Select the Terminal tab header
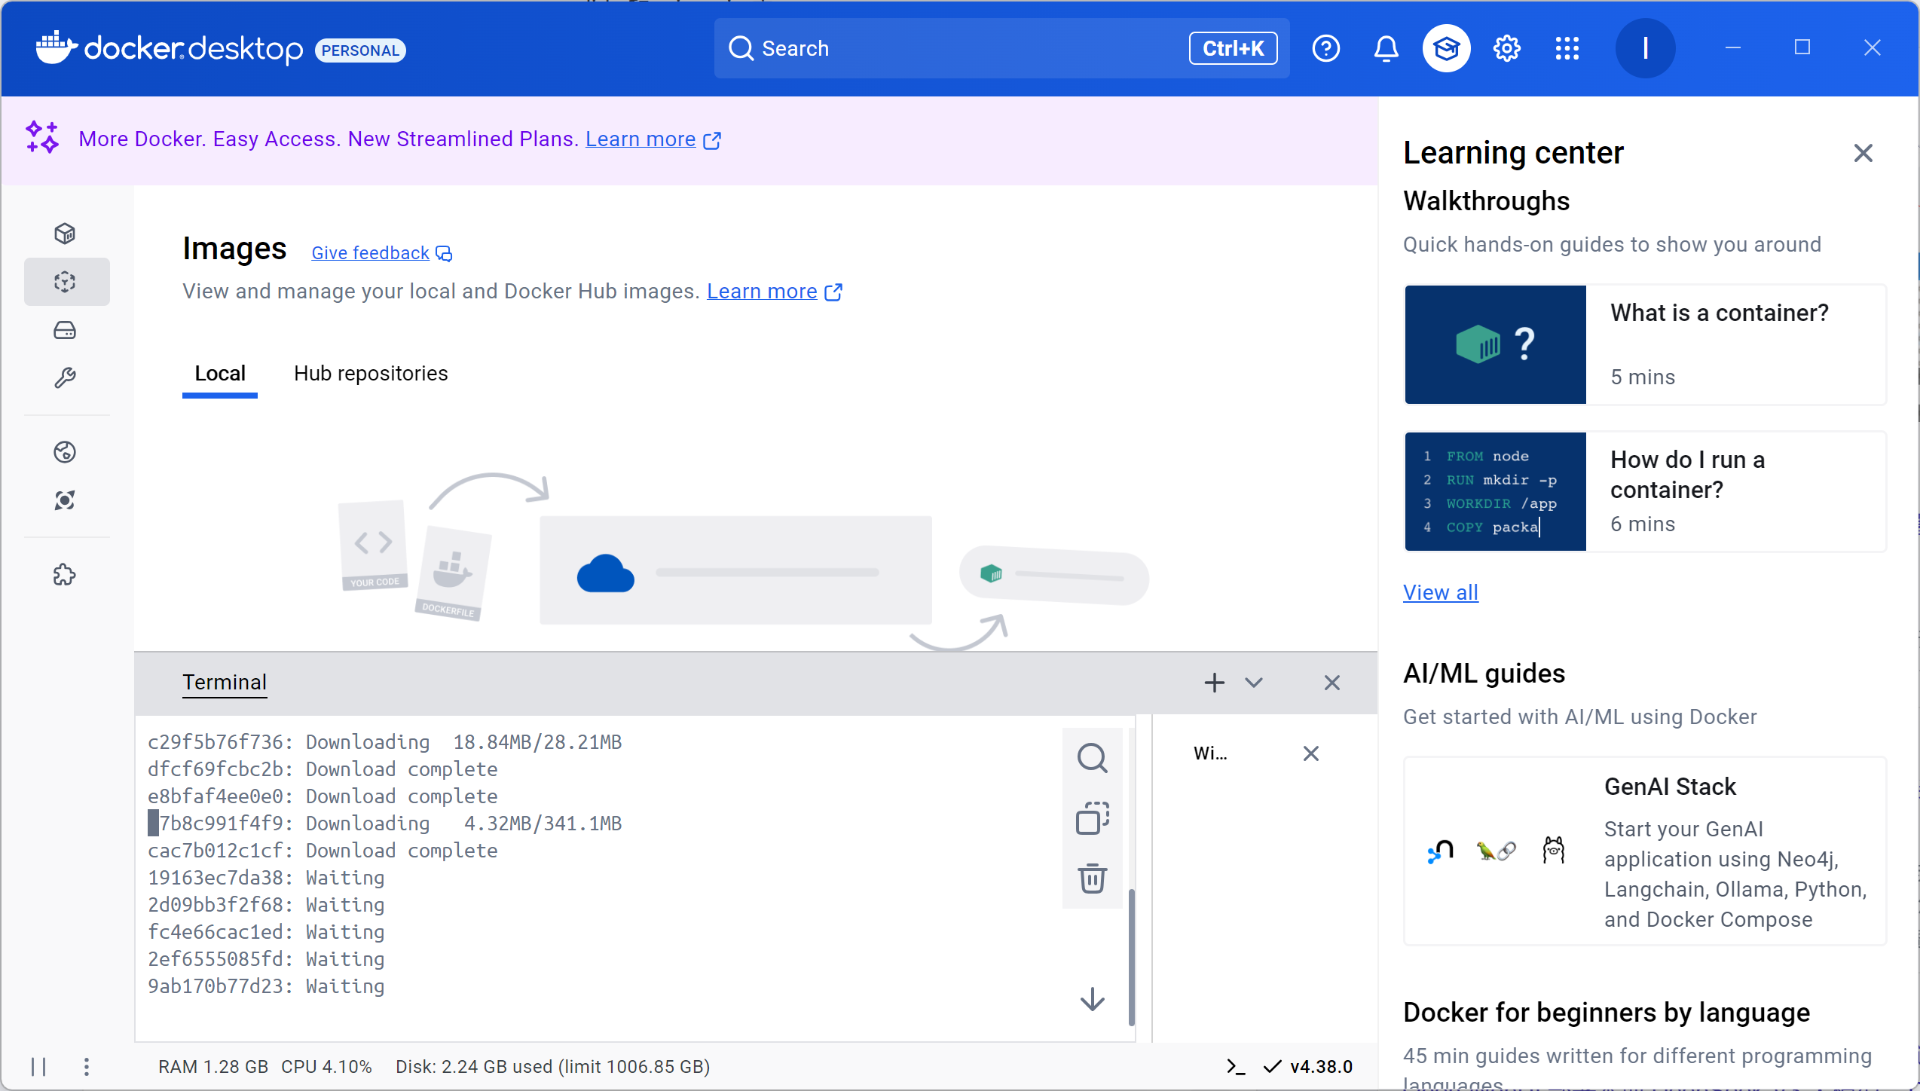The height and width of the screenshot is (1091, 1920). tap(224, 682)
